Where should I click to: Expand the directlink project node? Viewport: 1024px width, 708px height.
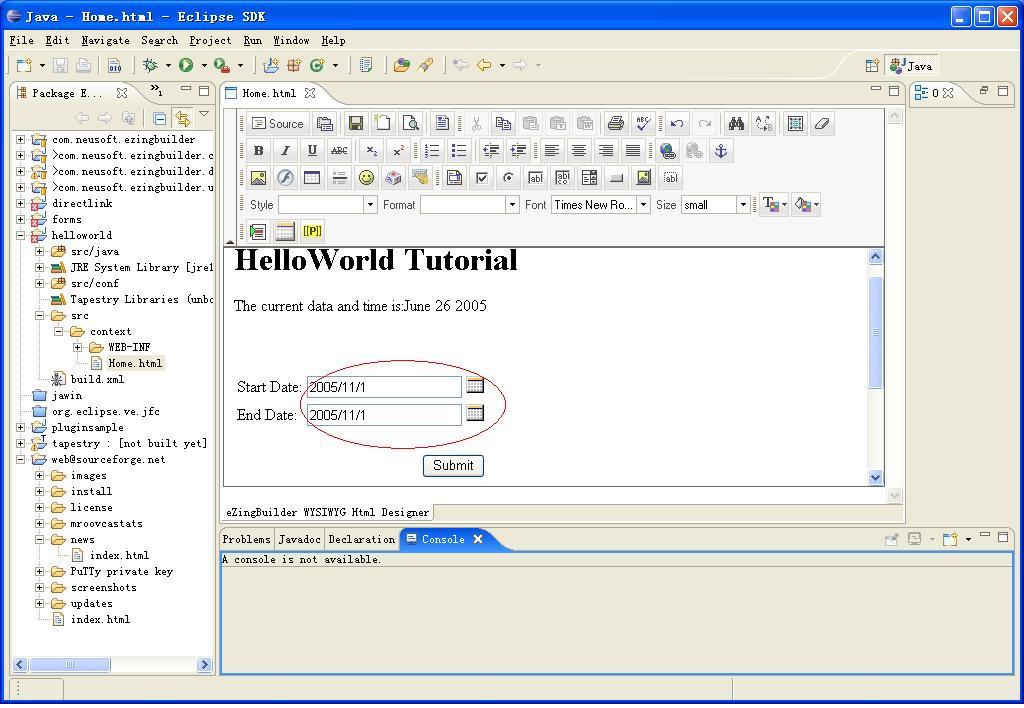point(20,203)
